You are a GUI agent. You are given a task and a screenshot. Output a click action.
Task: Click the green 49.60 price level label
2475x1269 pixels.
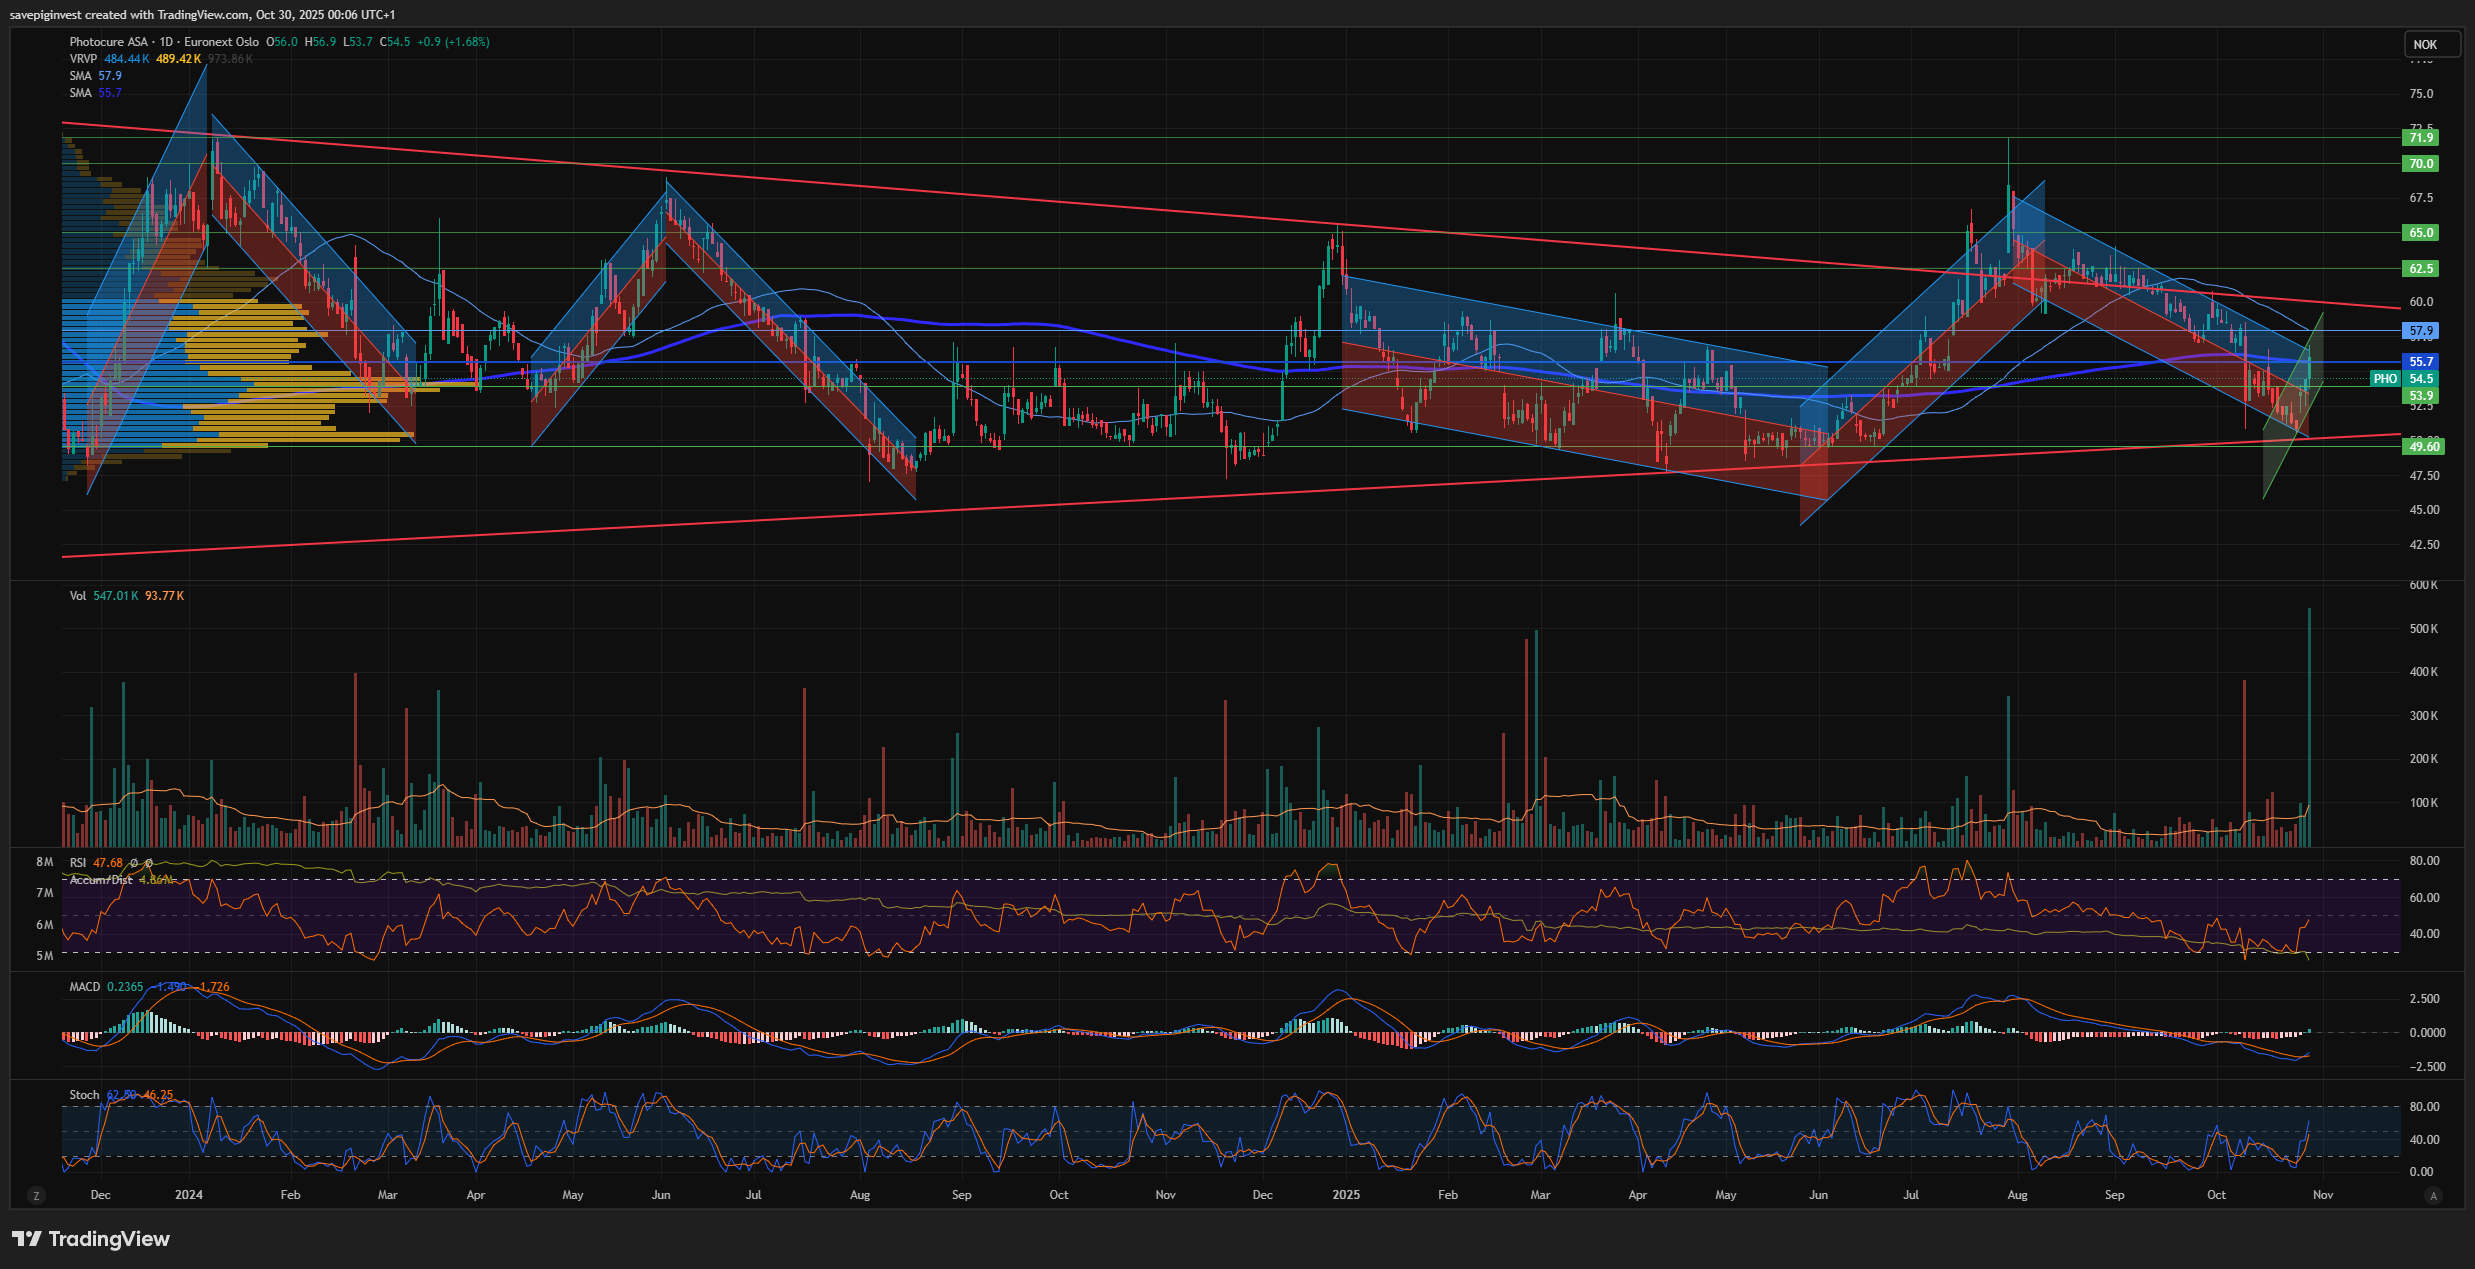(2423, 447)
